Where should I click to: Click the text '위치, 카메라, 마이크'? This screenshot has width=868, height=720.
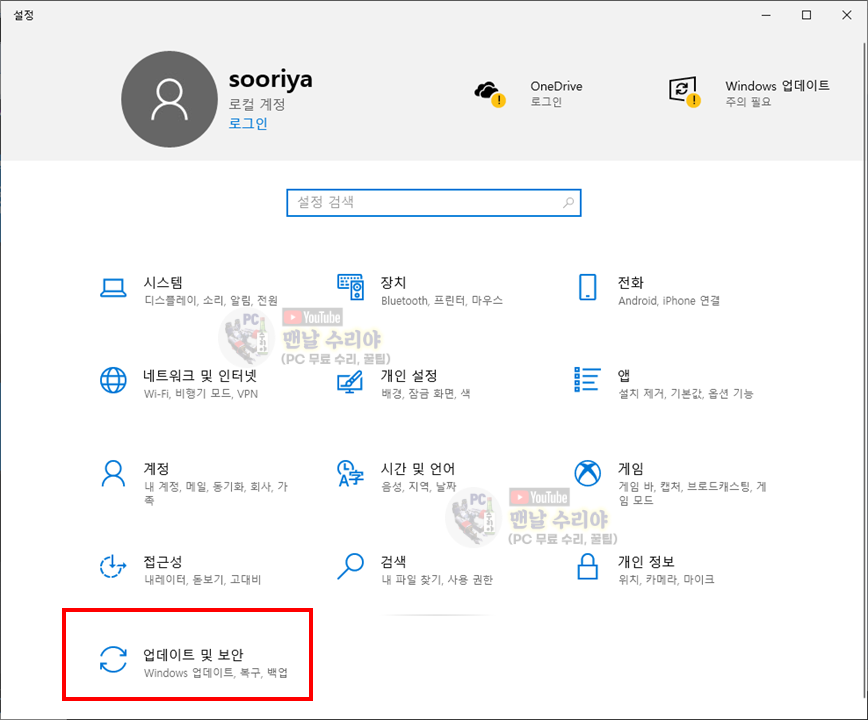(x=666, y=579)
